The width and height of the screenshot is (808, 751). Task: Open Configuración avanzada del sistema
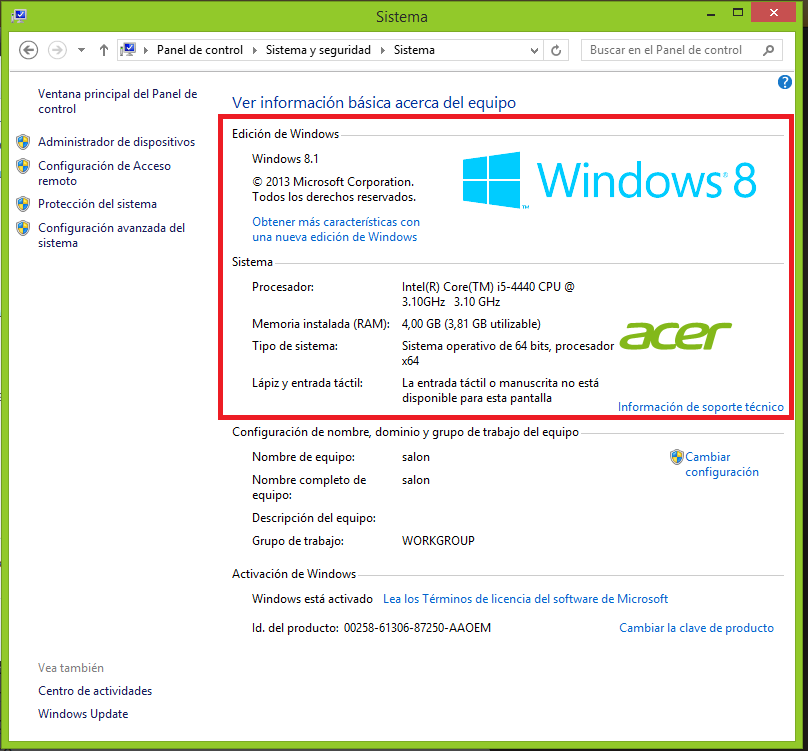[x=111, y=235]
